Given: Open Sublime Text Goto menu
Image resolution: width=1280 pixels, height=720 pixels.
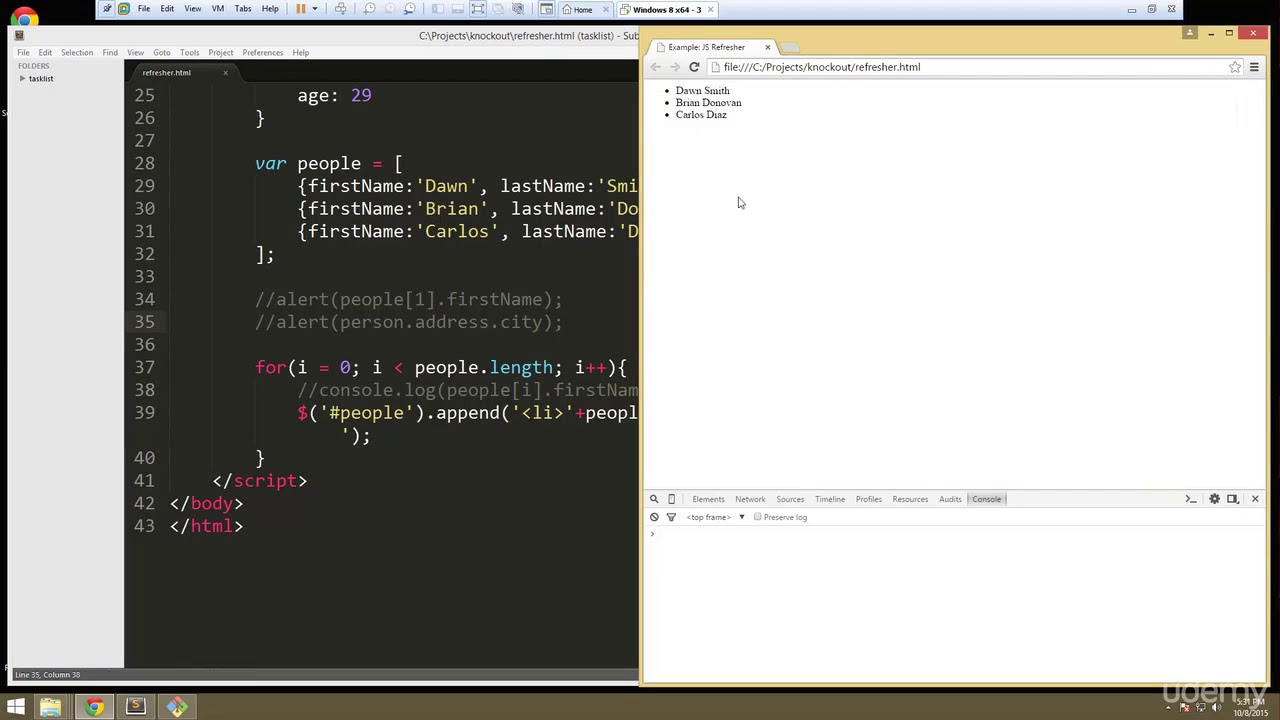Looking at the screenshot, I should 162,52.
